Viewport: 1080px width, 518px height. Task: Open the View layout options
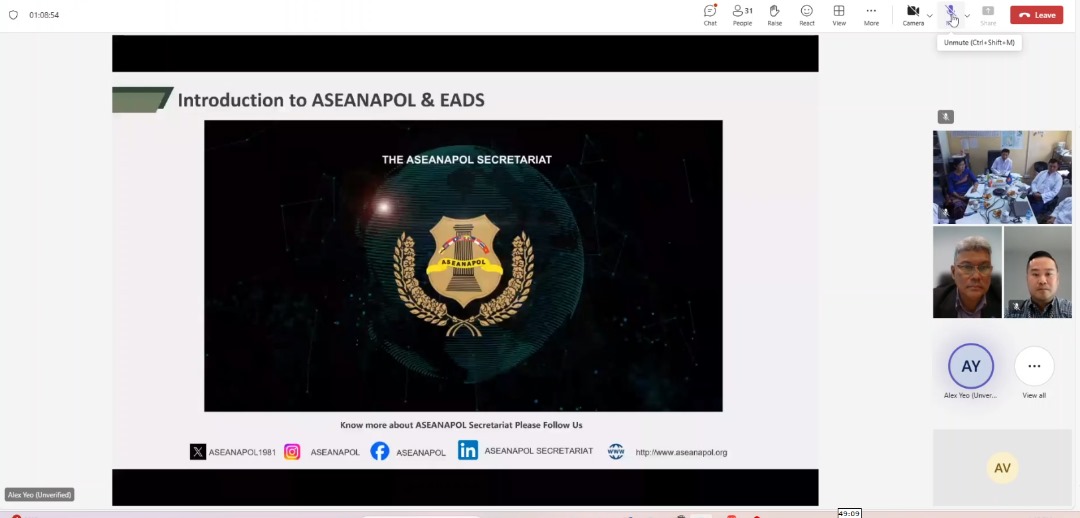click(839, 14)
